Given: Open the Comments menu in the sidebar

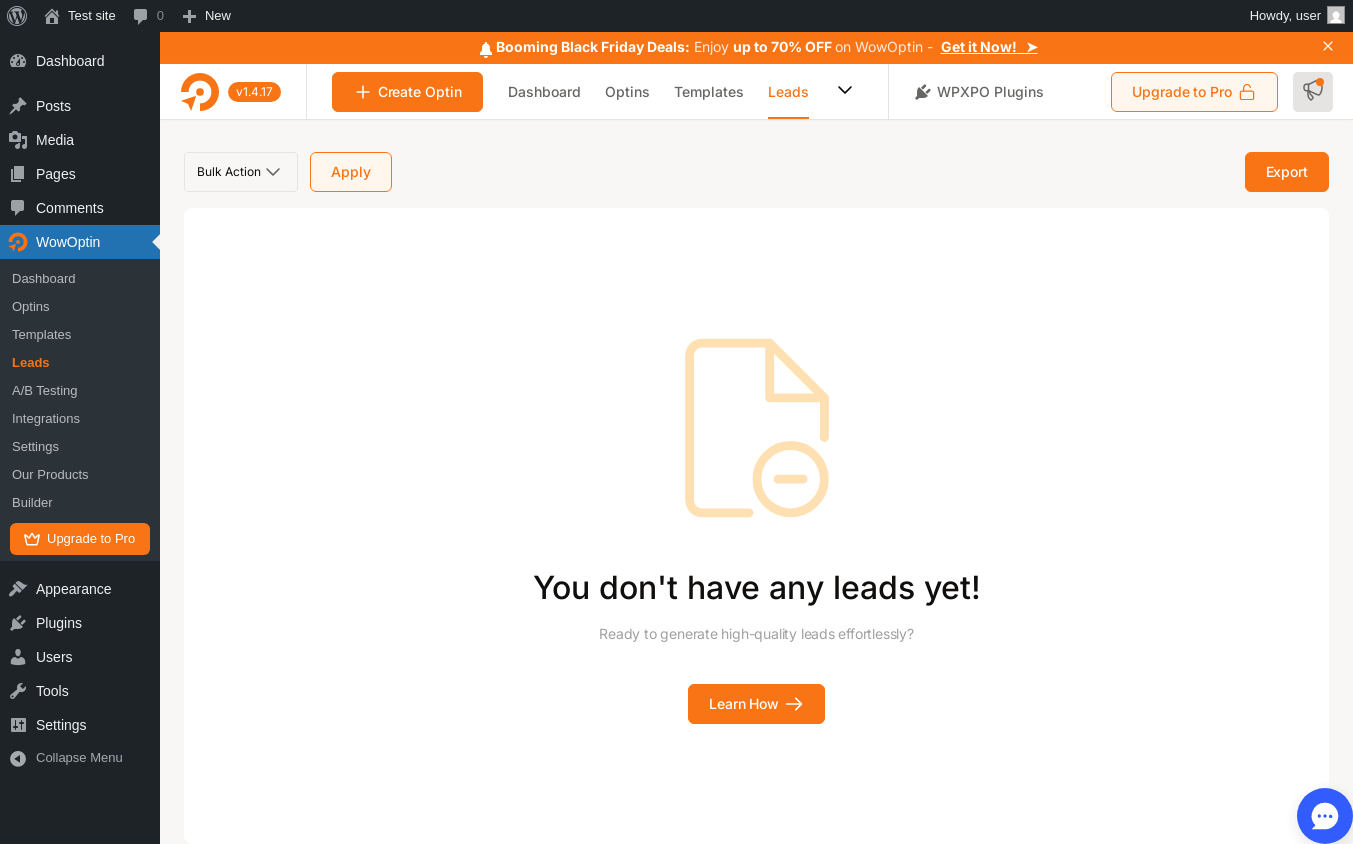Looking at the screenshot, I should tap(80, 208).
